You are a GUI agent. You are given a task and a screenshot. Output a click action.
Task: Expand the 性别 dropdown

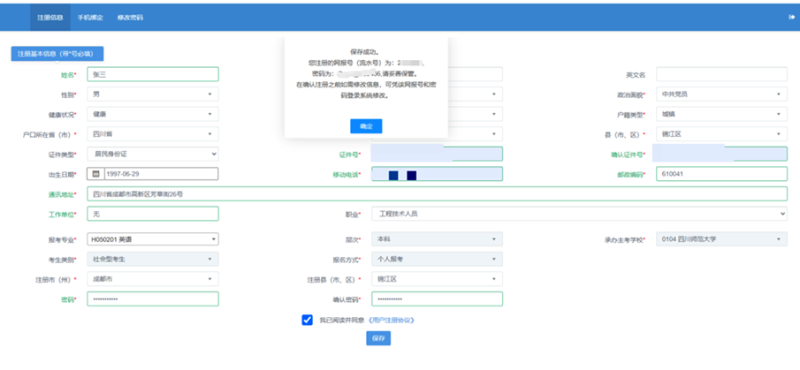153,94
